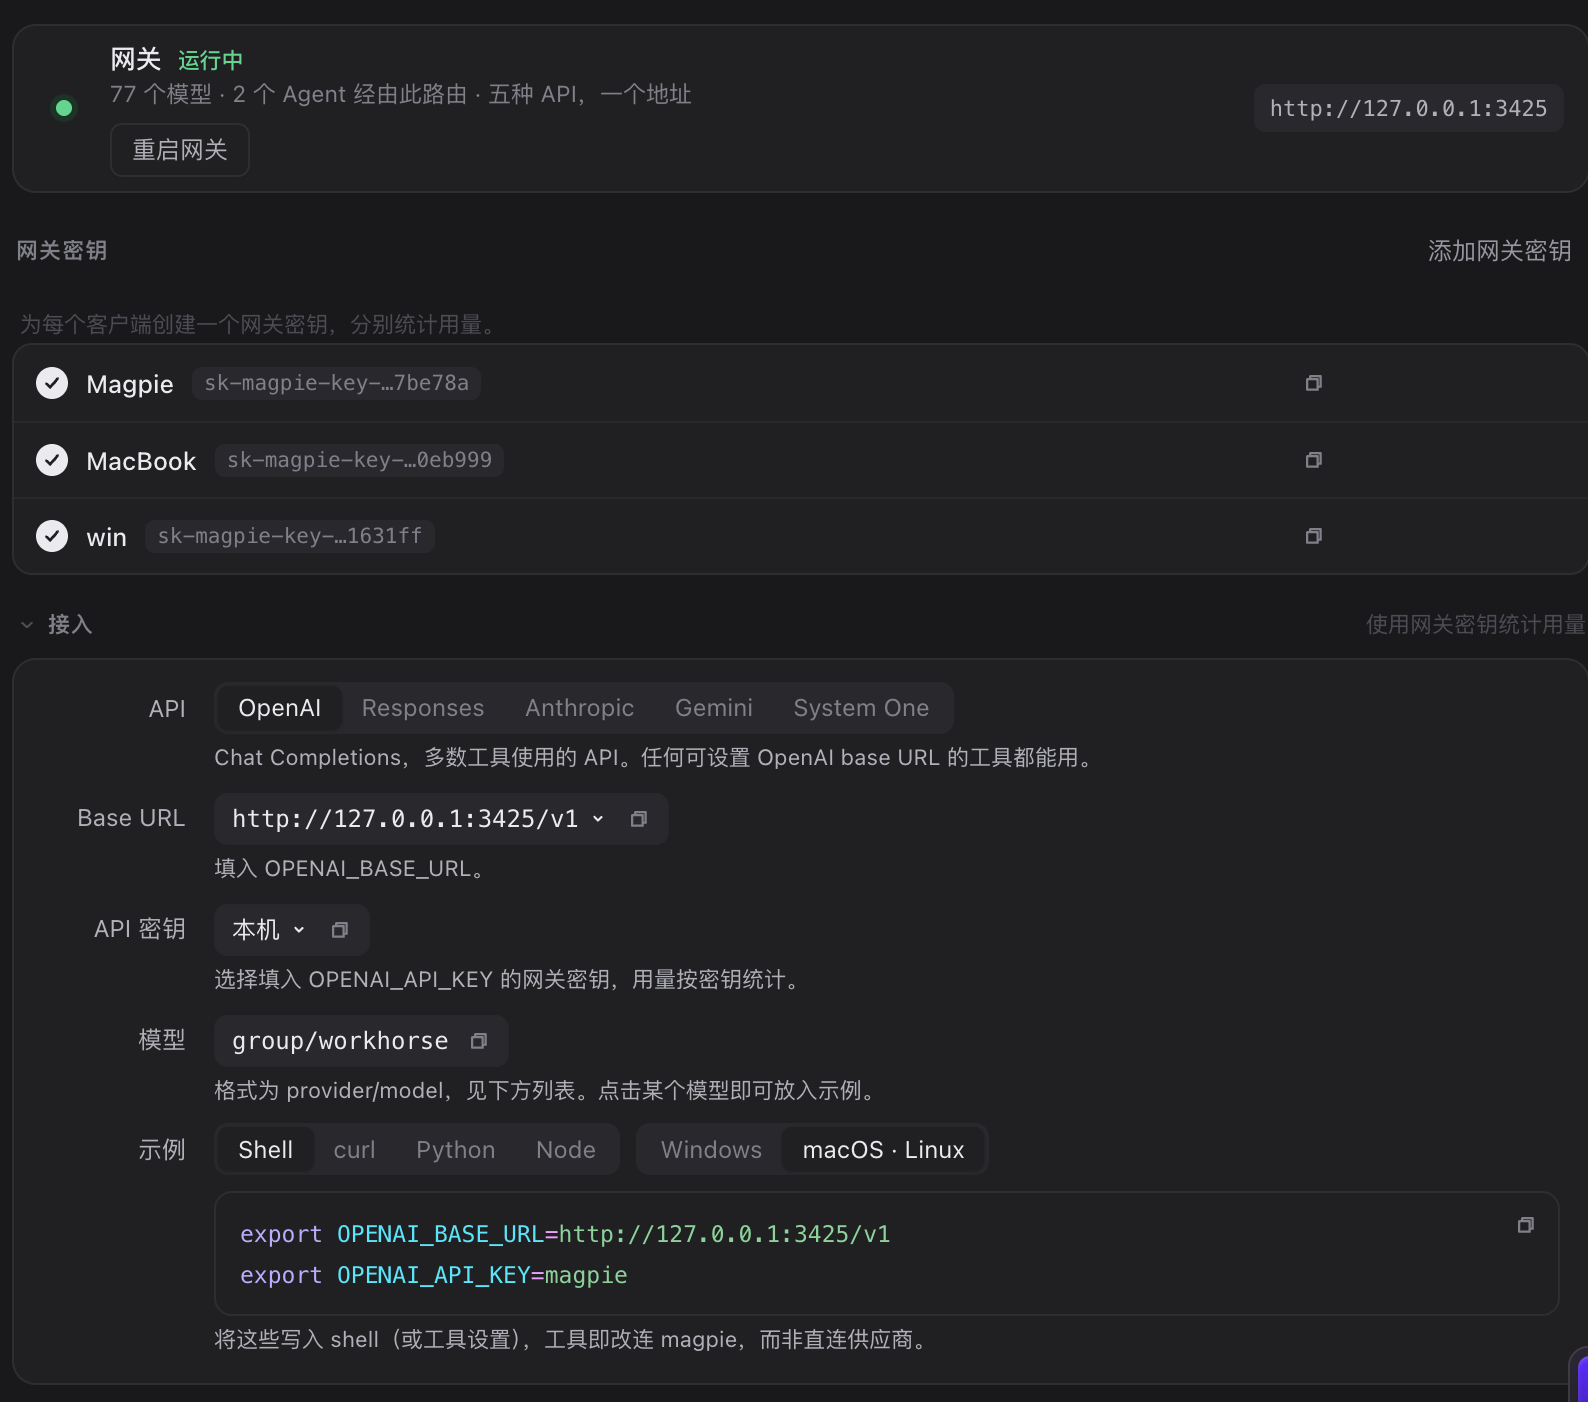Click the 重启网关 button

180,150
